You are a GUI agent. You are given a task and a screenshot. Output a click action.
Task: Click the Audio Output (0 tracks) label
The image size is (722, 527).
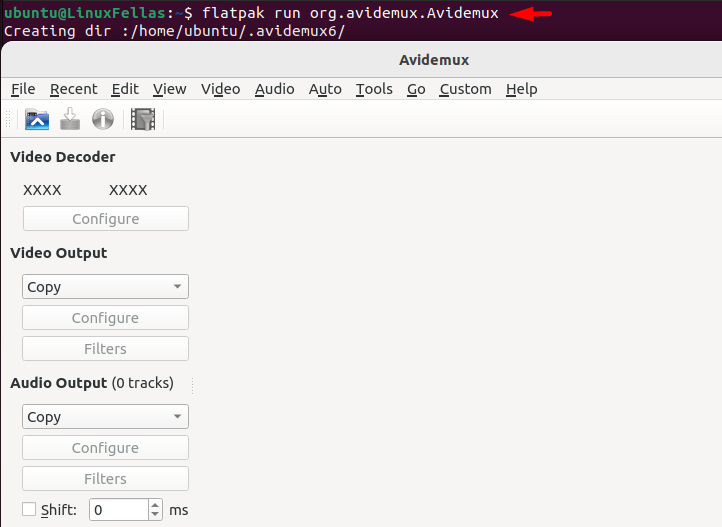click(92, 383)
